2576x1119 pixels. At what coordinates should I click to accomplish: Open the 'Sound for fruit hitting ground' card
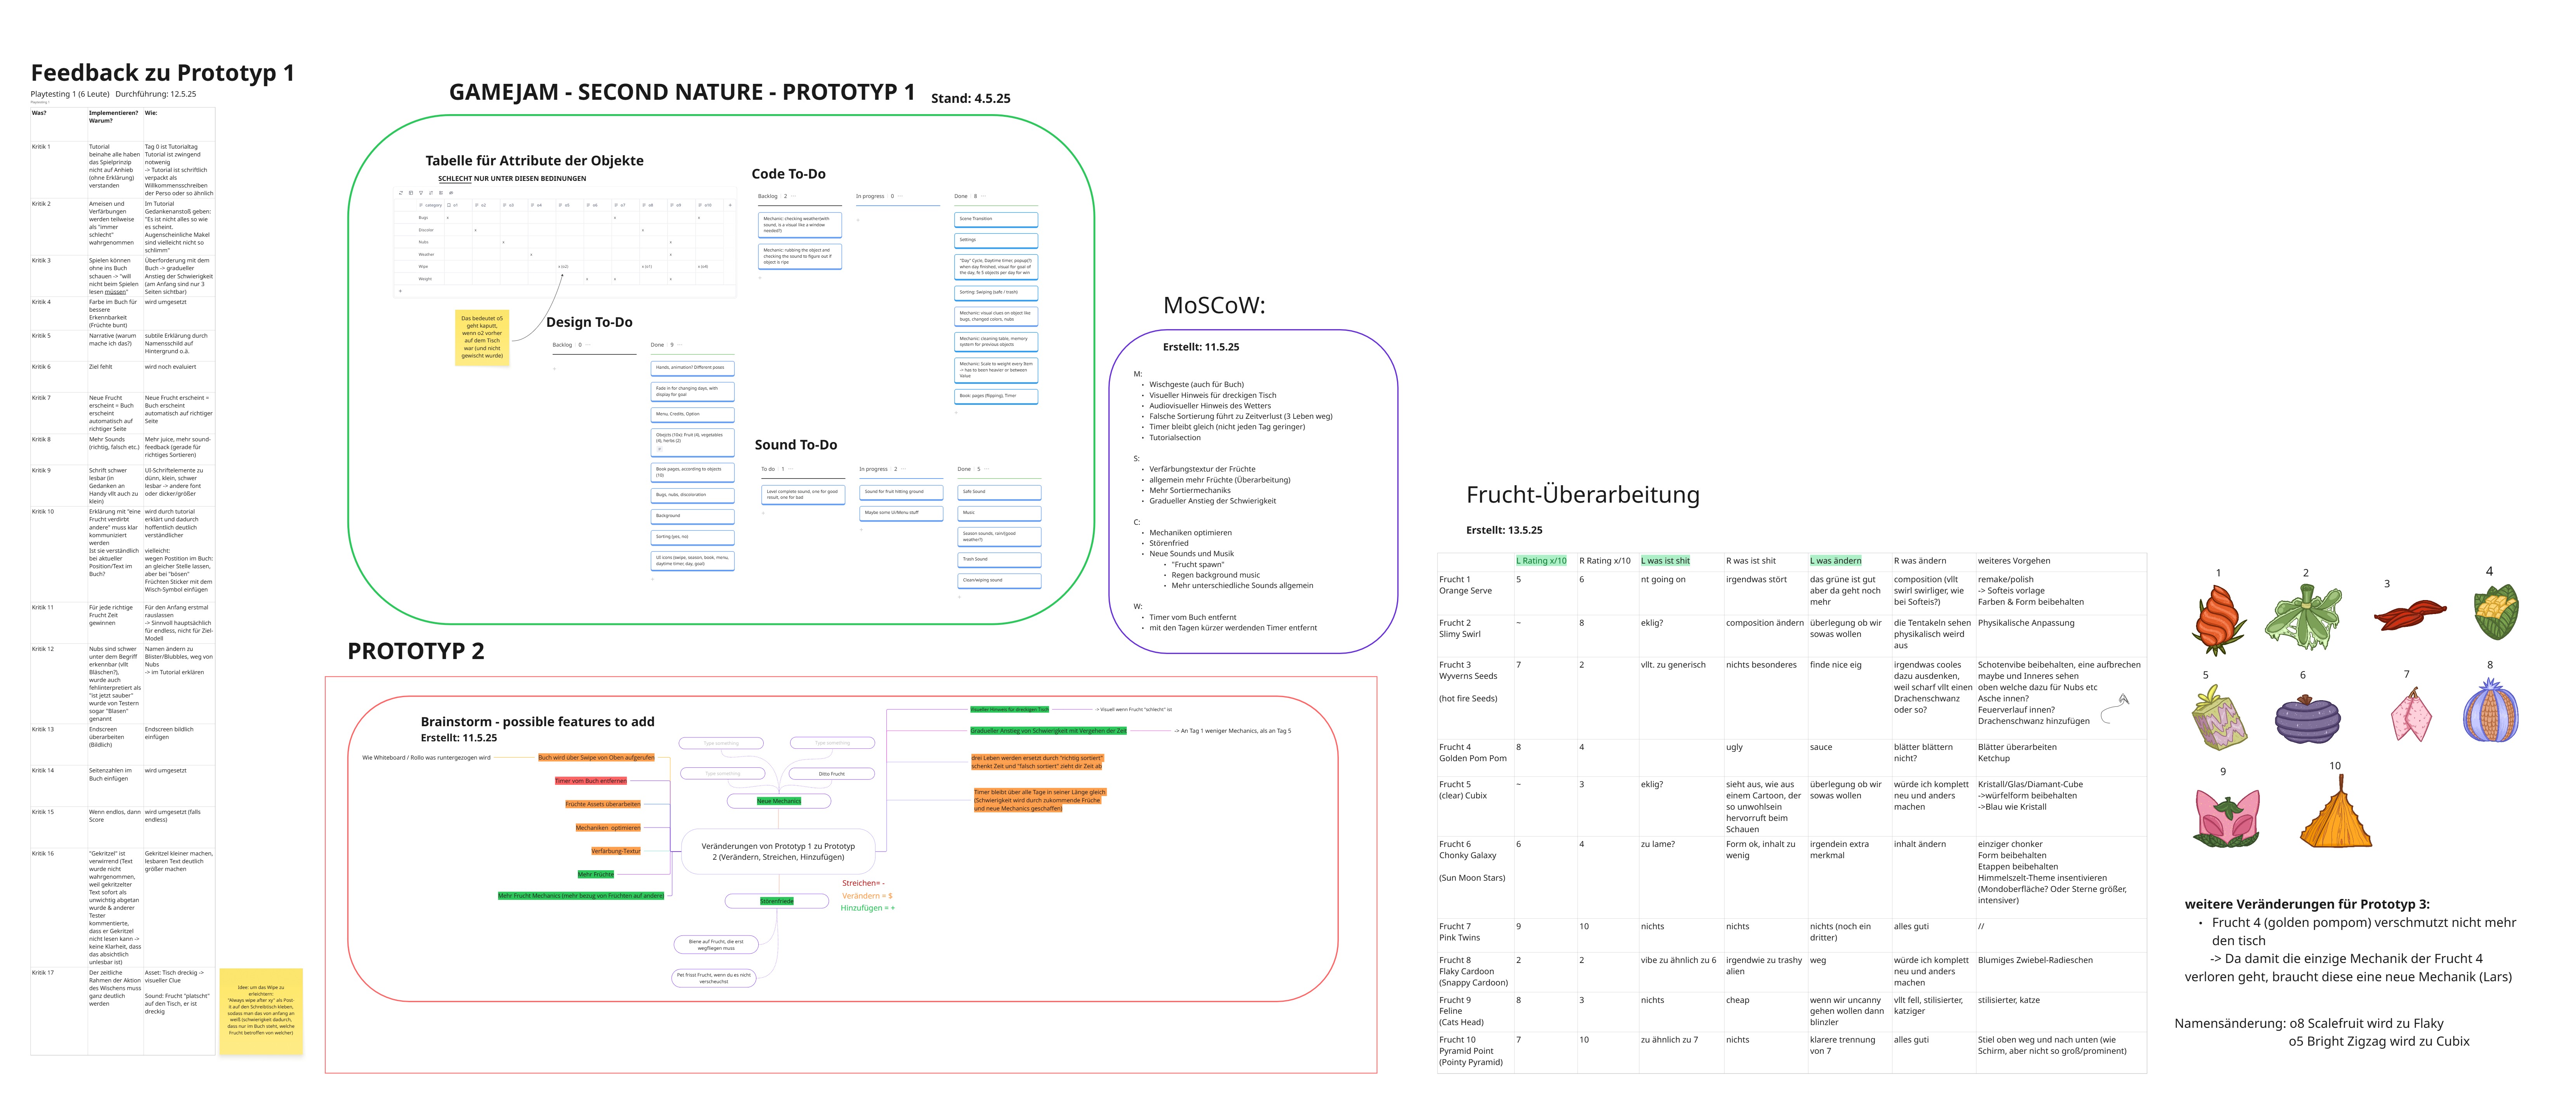pyautogui.click(x=902, y=493)
